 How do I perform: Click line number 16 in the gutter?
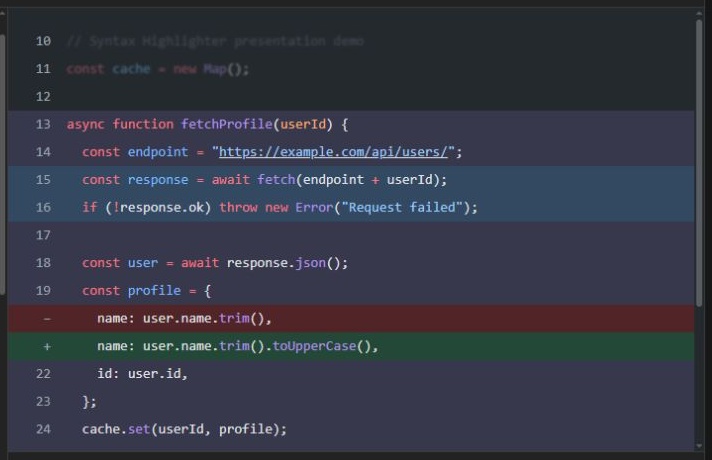pos(43,208)
